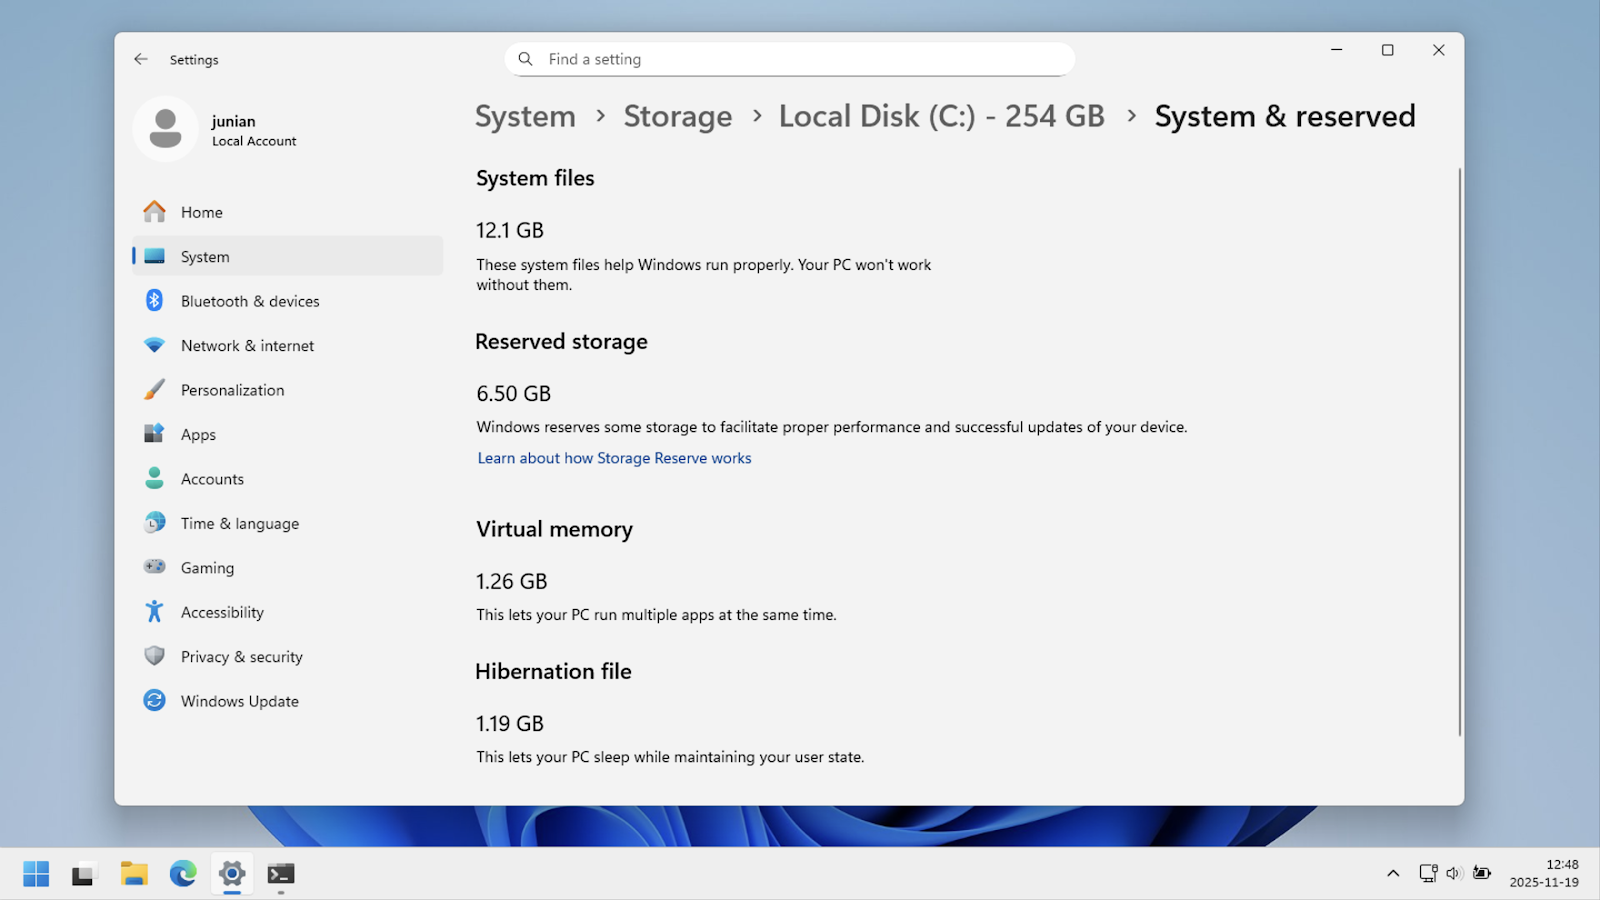Image resolution: width=1600 pixels, height=900 pixels.
Task: Click the System monitor icon
Action: (154, 256)
